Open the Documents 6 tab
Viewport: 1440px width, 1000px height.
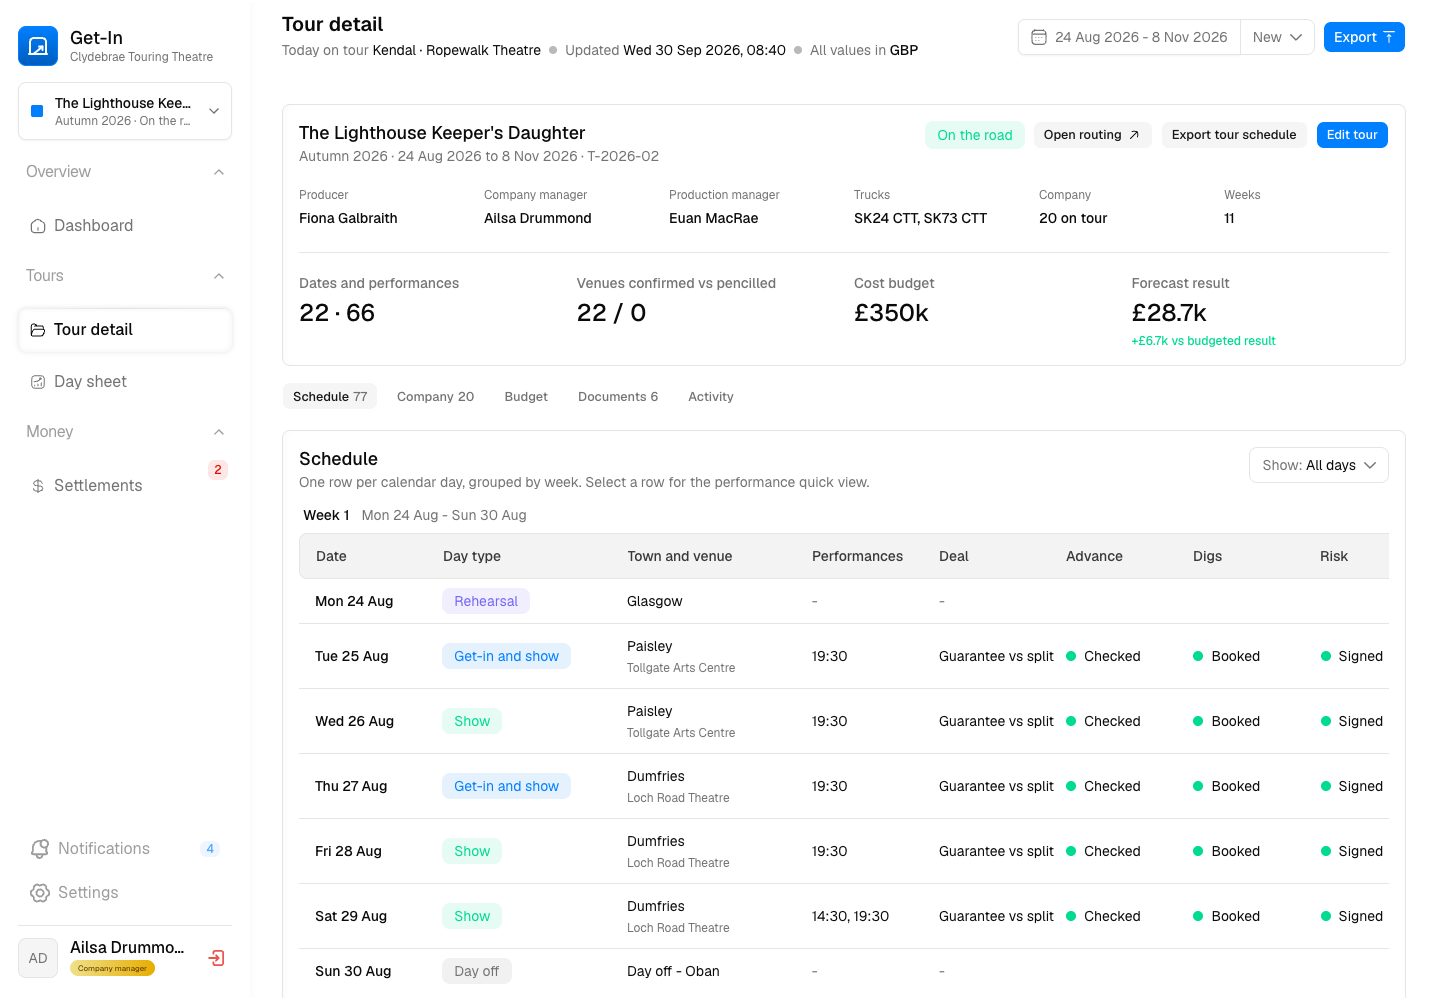[618, 397]
